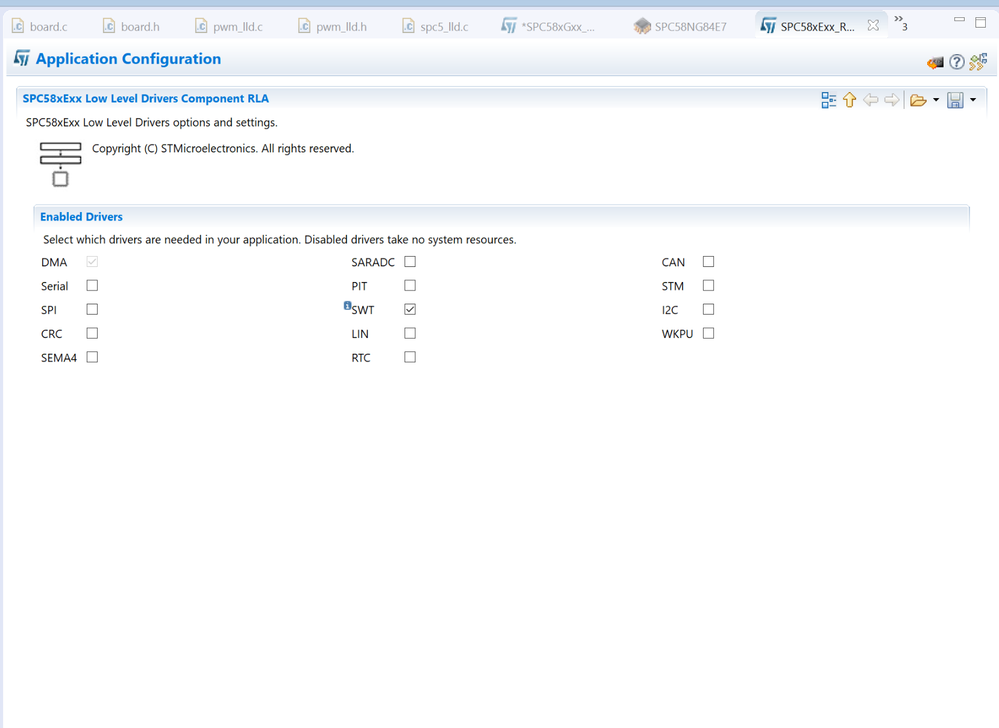The image size is (999, 728).
Task: Click the open folder icon
Action: (918, 100)
